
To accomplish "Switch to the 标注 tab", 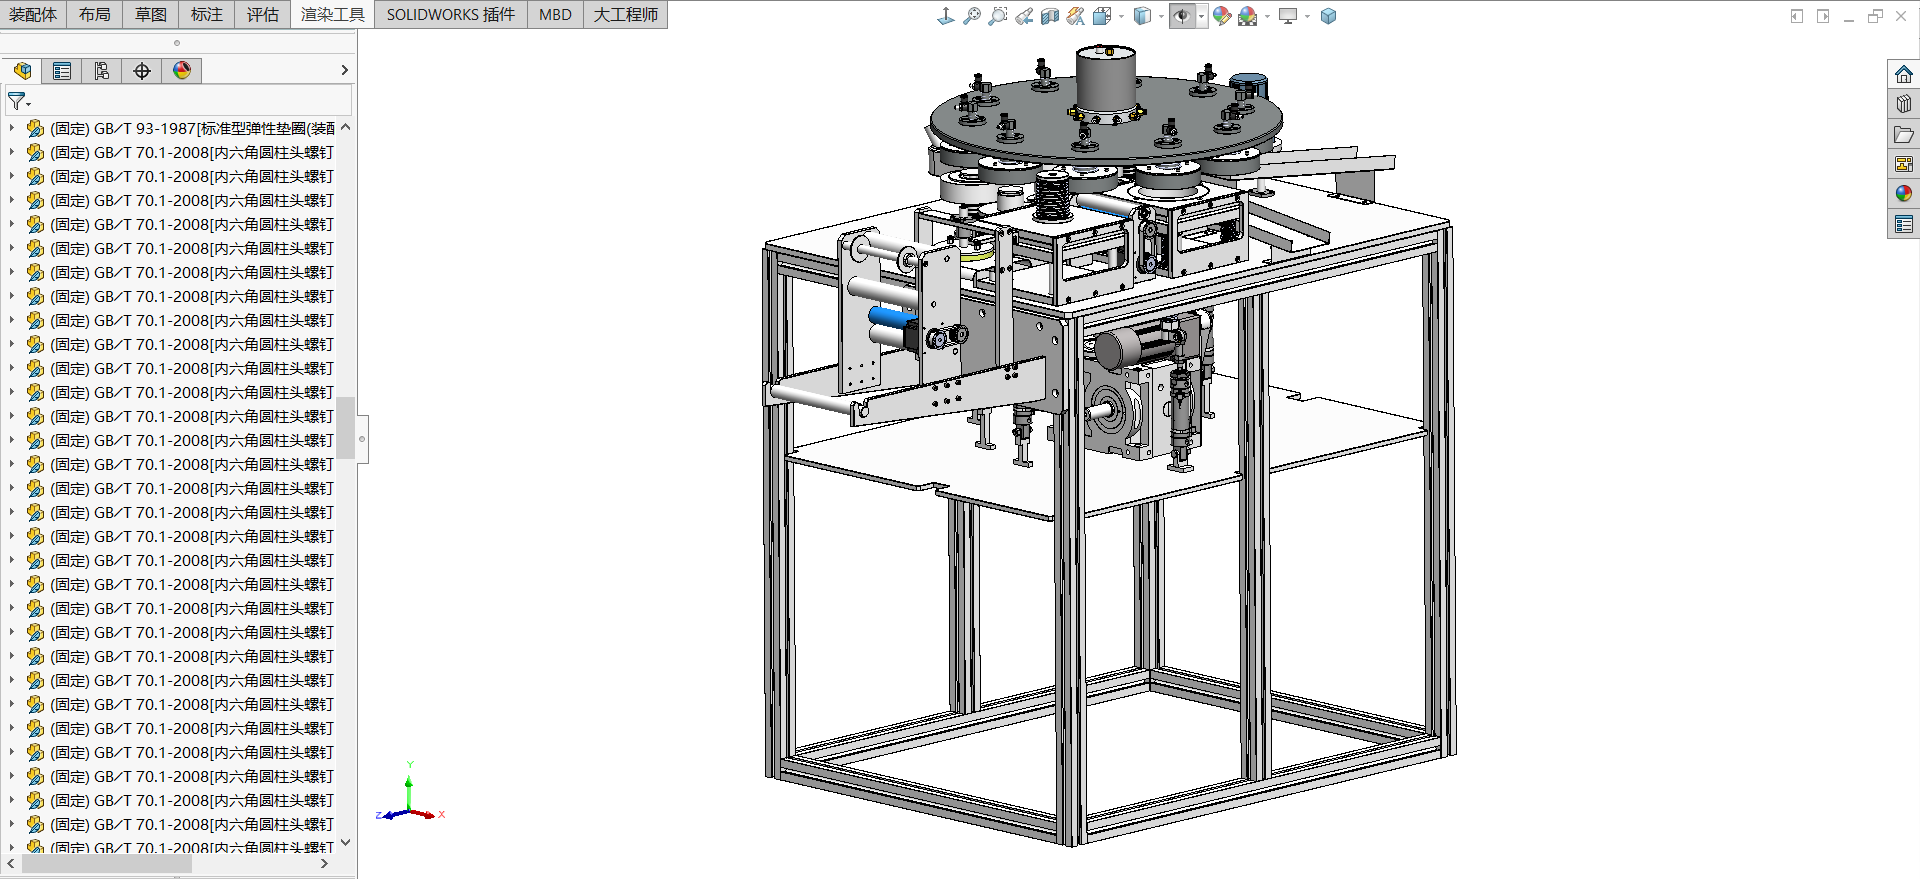I will (207, 14).
